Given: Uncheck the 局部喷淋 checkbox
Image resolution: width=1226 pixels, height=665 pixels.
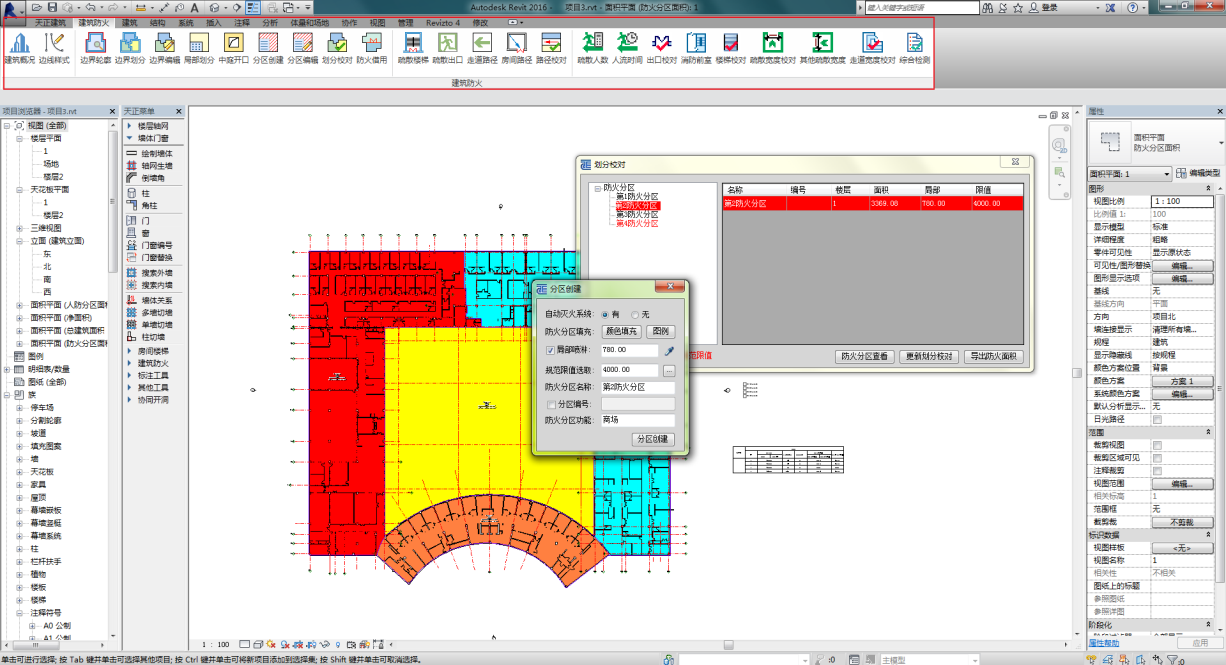Looking at the screenshot, I should point(551,351).
